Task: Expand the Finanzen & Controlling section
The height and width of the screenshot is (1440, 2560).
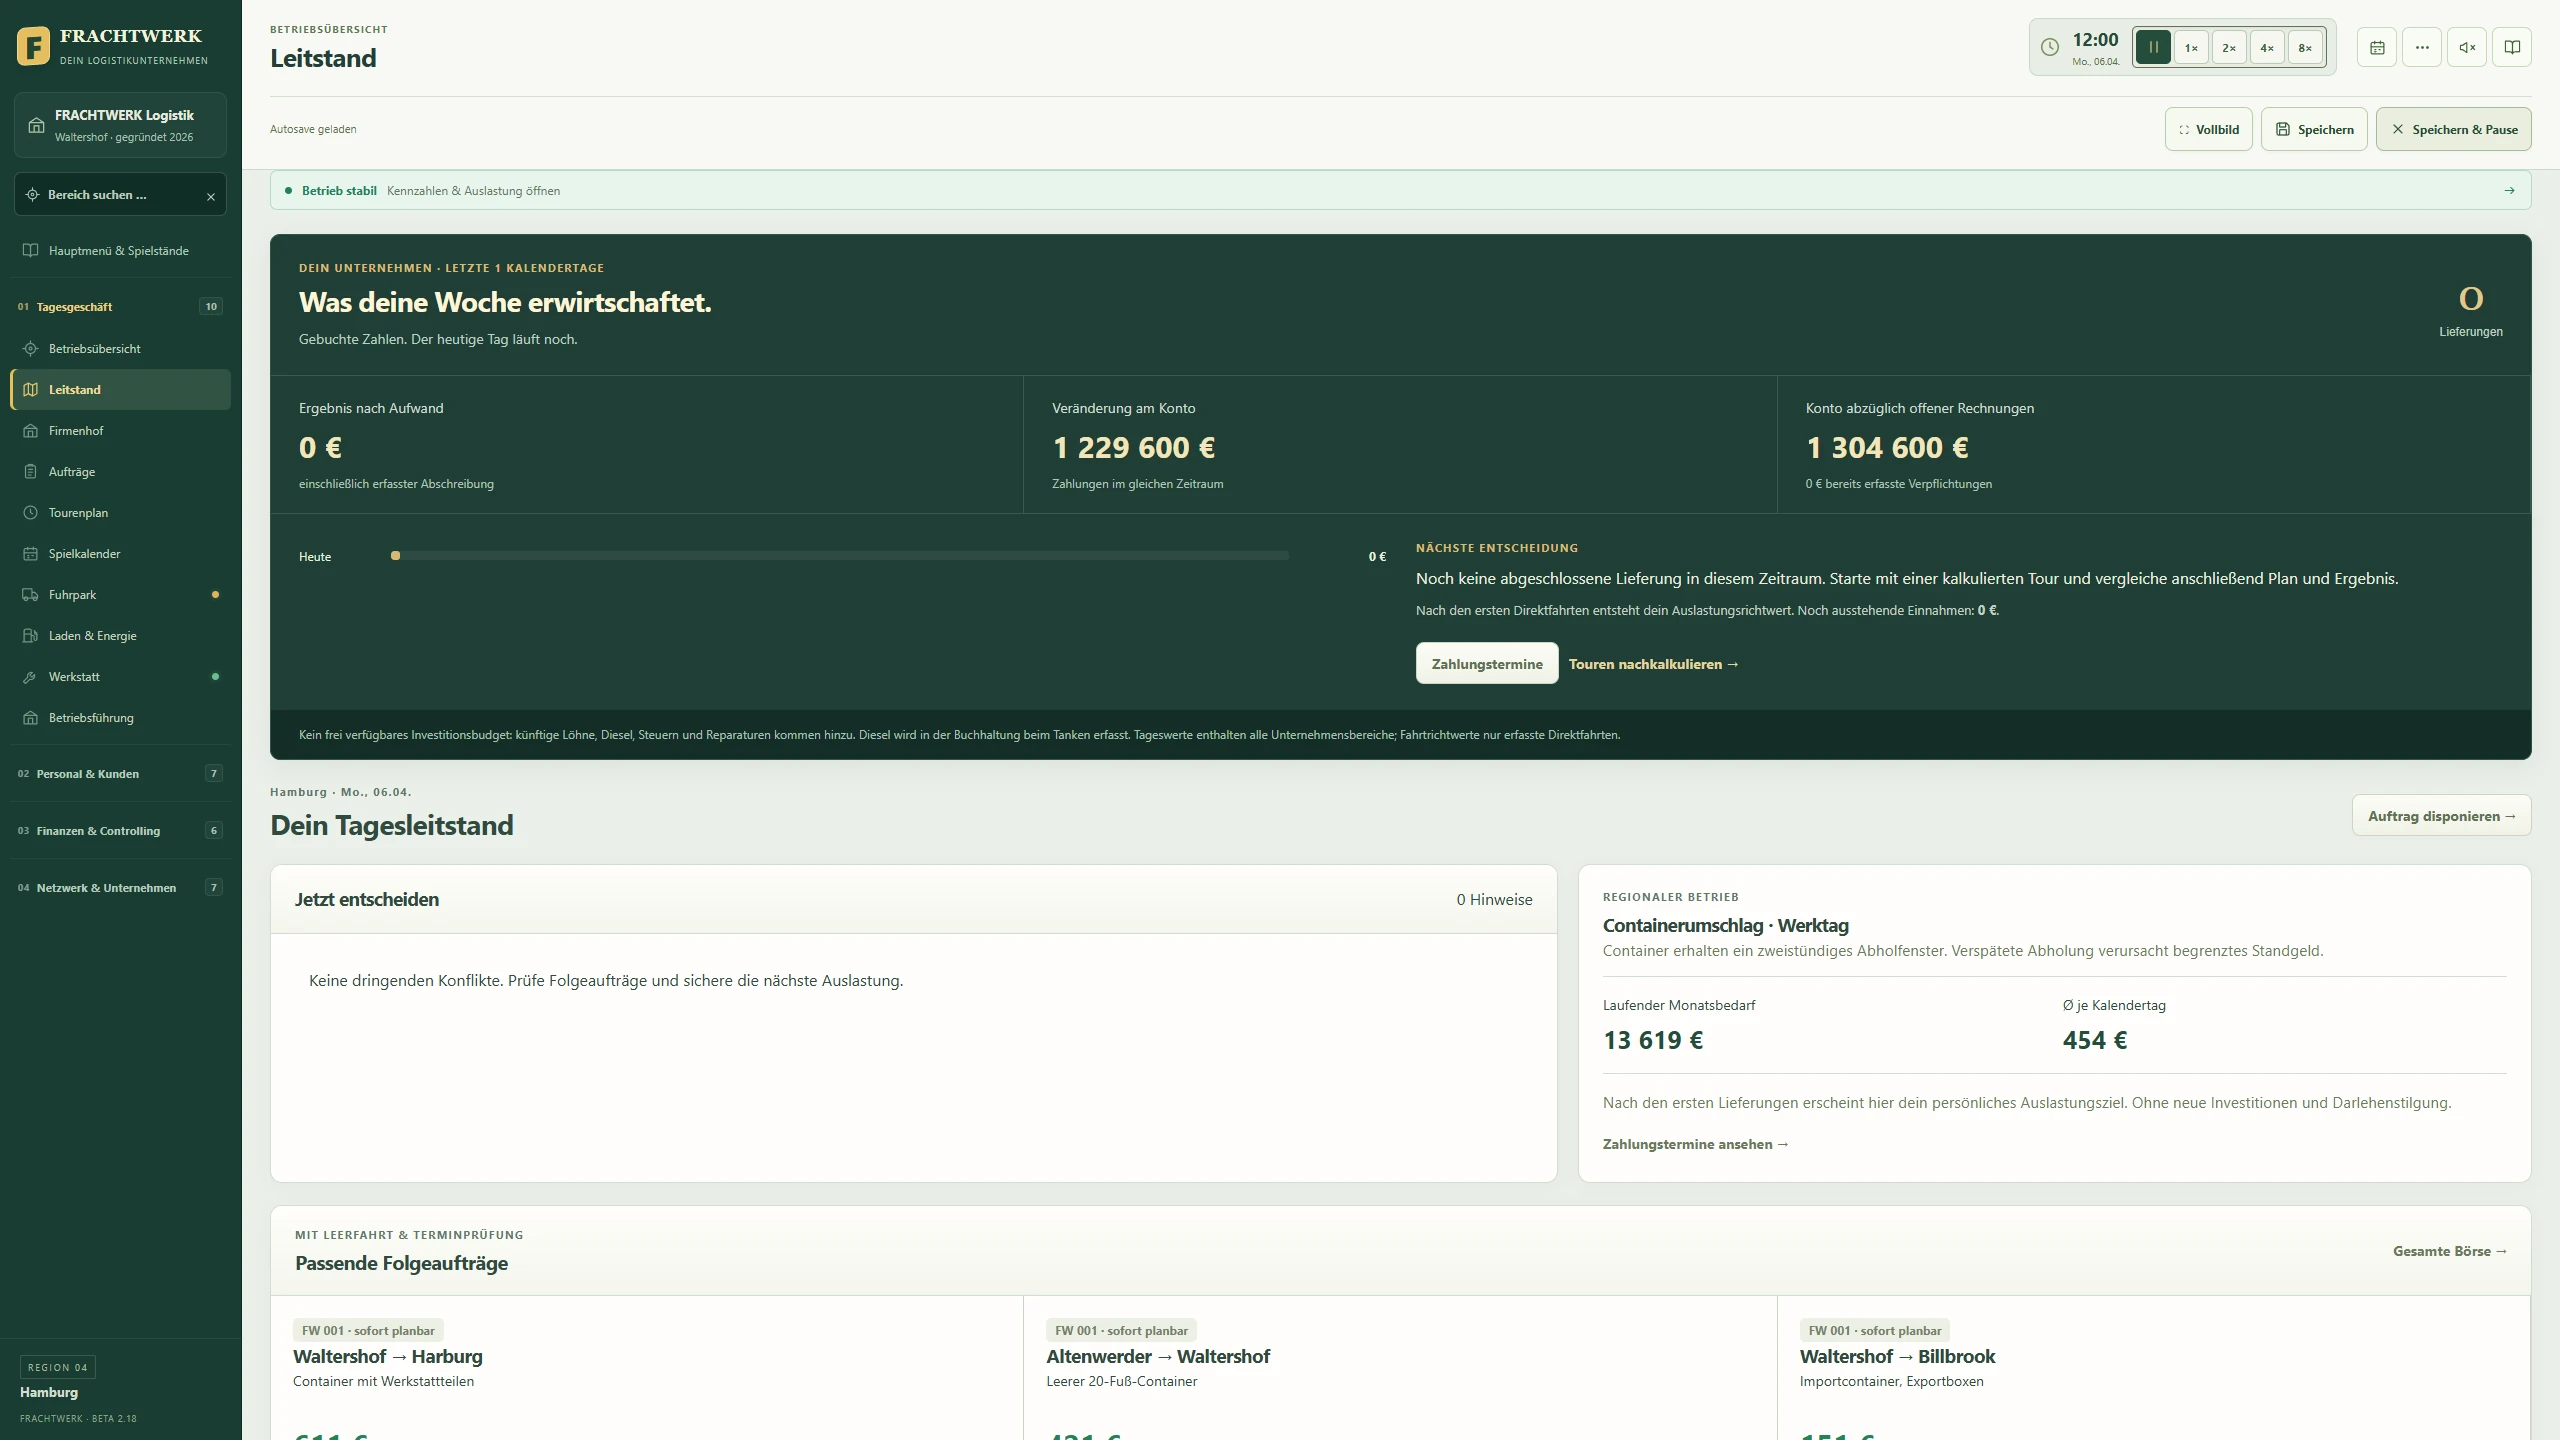Action: (120, 831)
